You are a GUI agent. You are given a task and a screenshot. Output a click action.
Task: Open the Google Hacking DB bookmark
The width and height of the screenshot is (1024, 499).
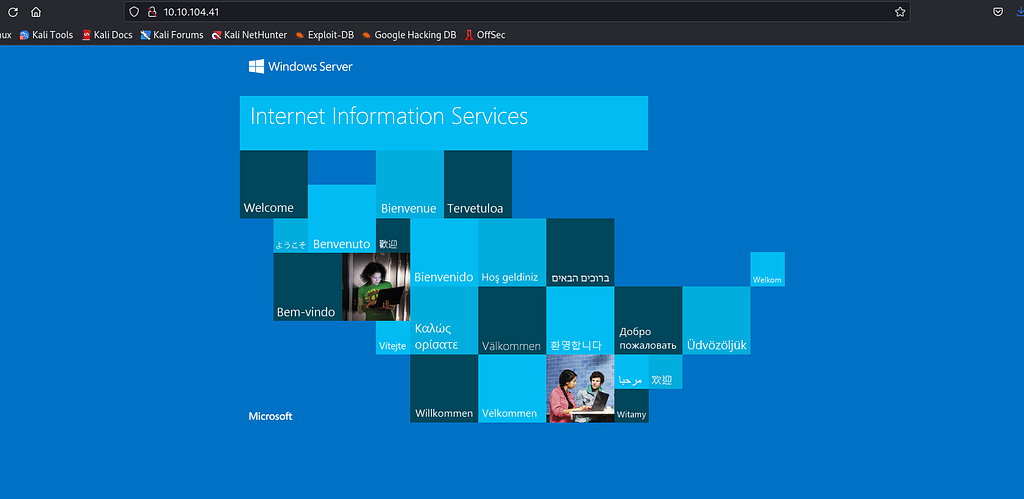[x=409, y=35]
